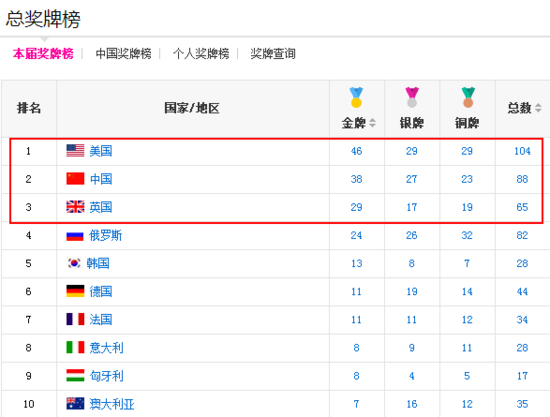Click the Australia flag icon
Screen dimensions: 550x417
[x=75, y=404]
